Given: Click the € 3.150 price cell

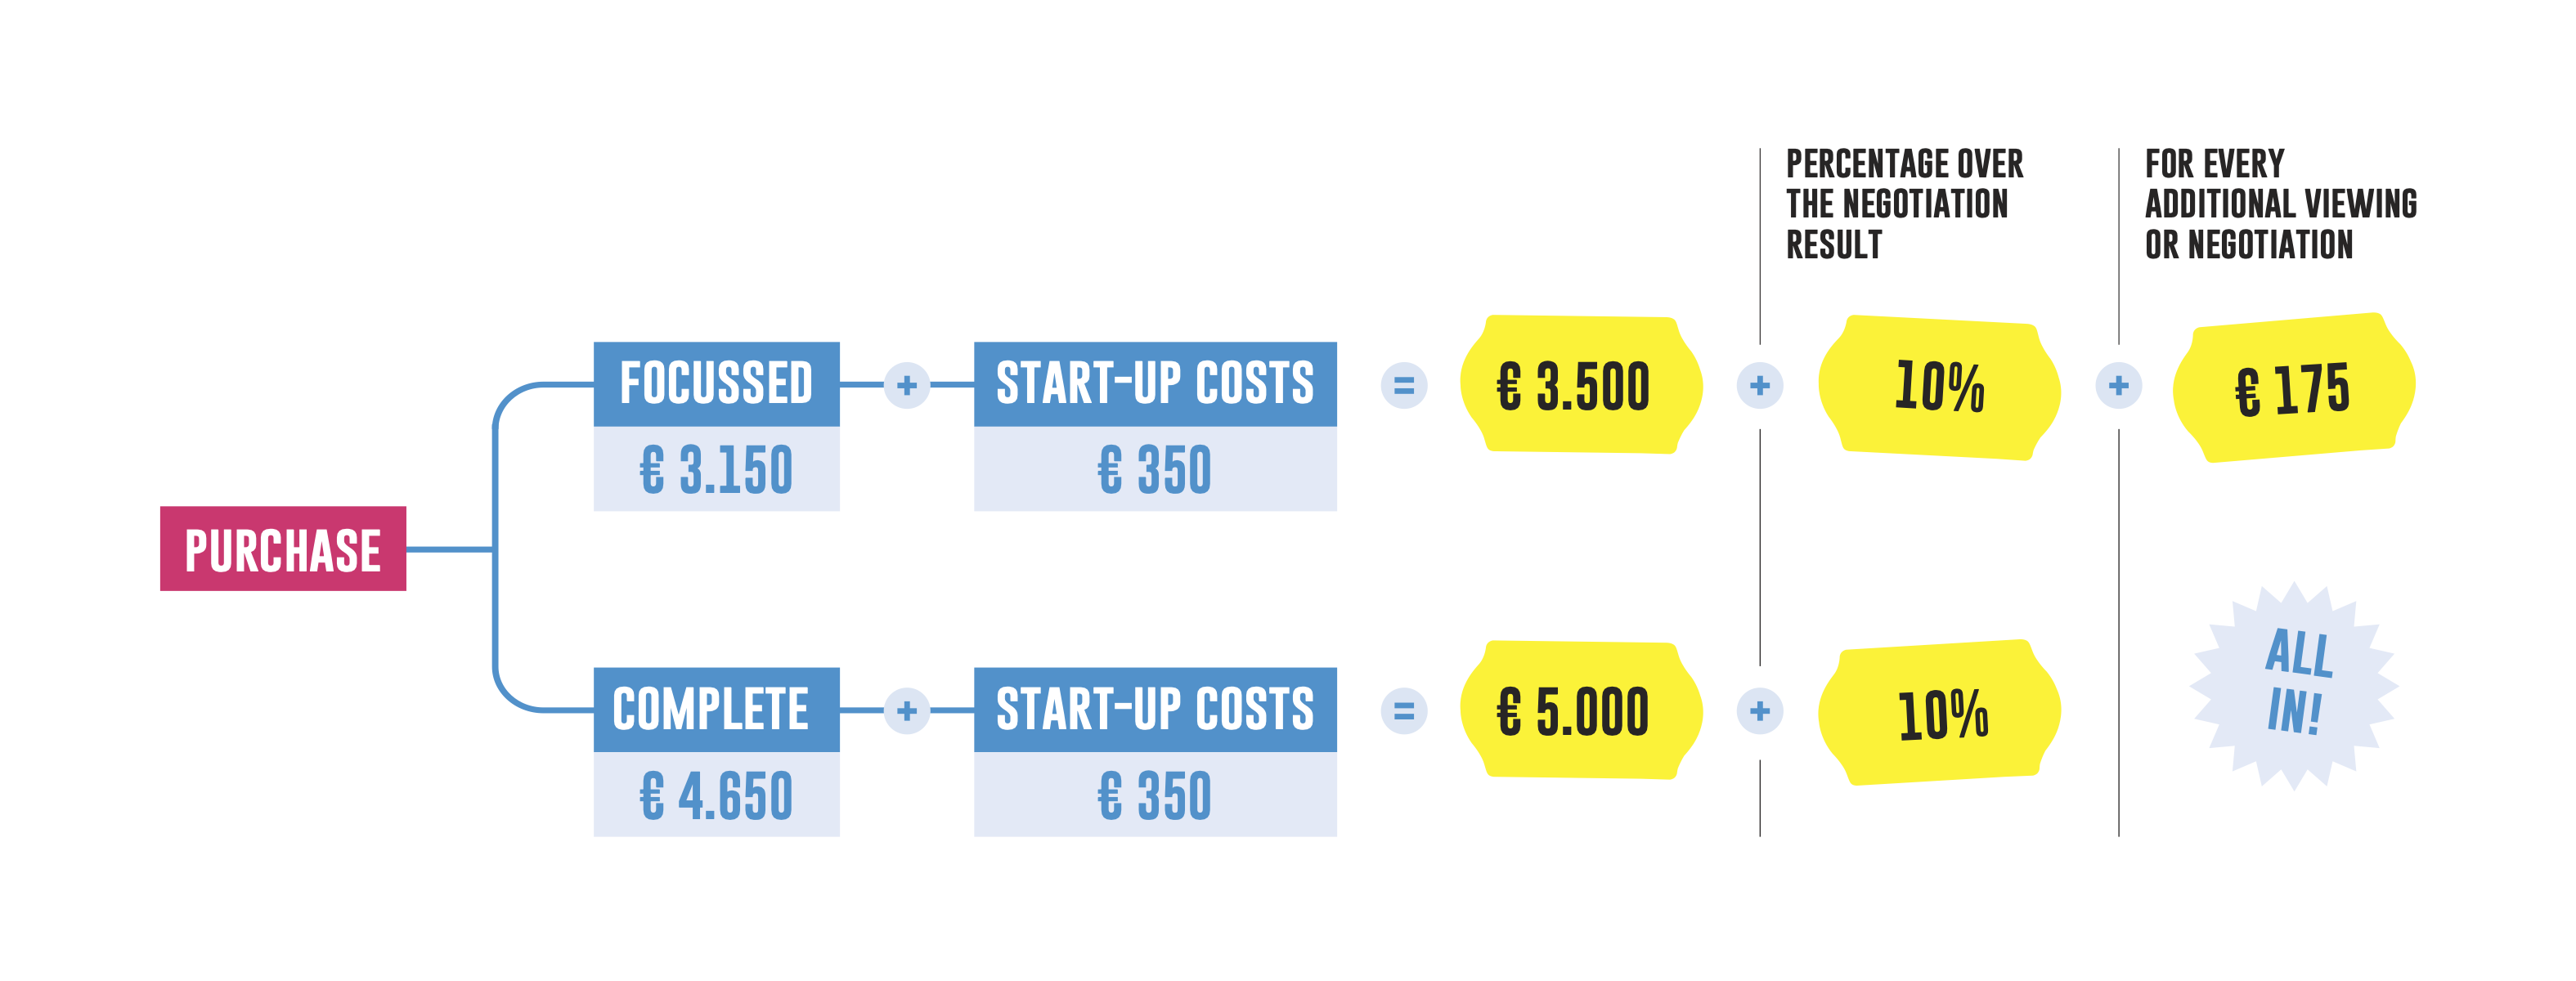Looking at the screenshot, I should click(716, 469).
